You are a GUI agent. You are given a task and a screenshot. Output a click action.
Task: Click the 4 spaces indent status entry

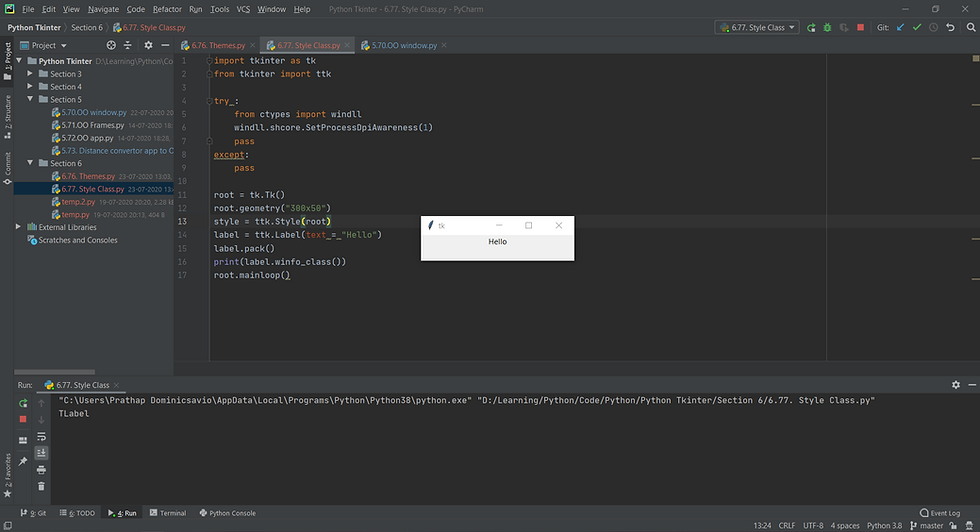click(845, 525)
